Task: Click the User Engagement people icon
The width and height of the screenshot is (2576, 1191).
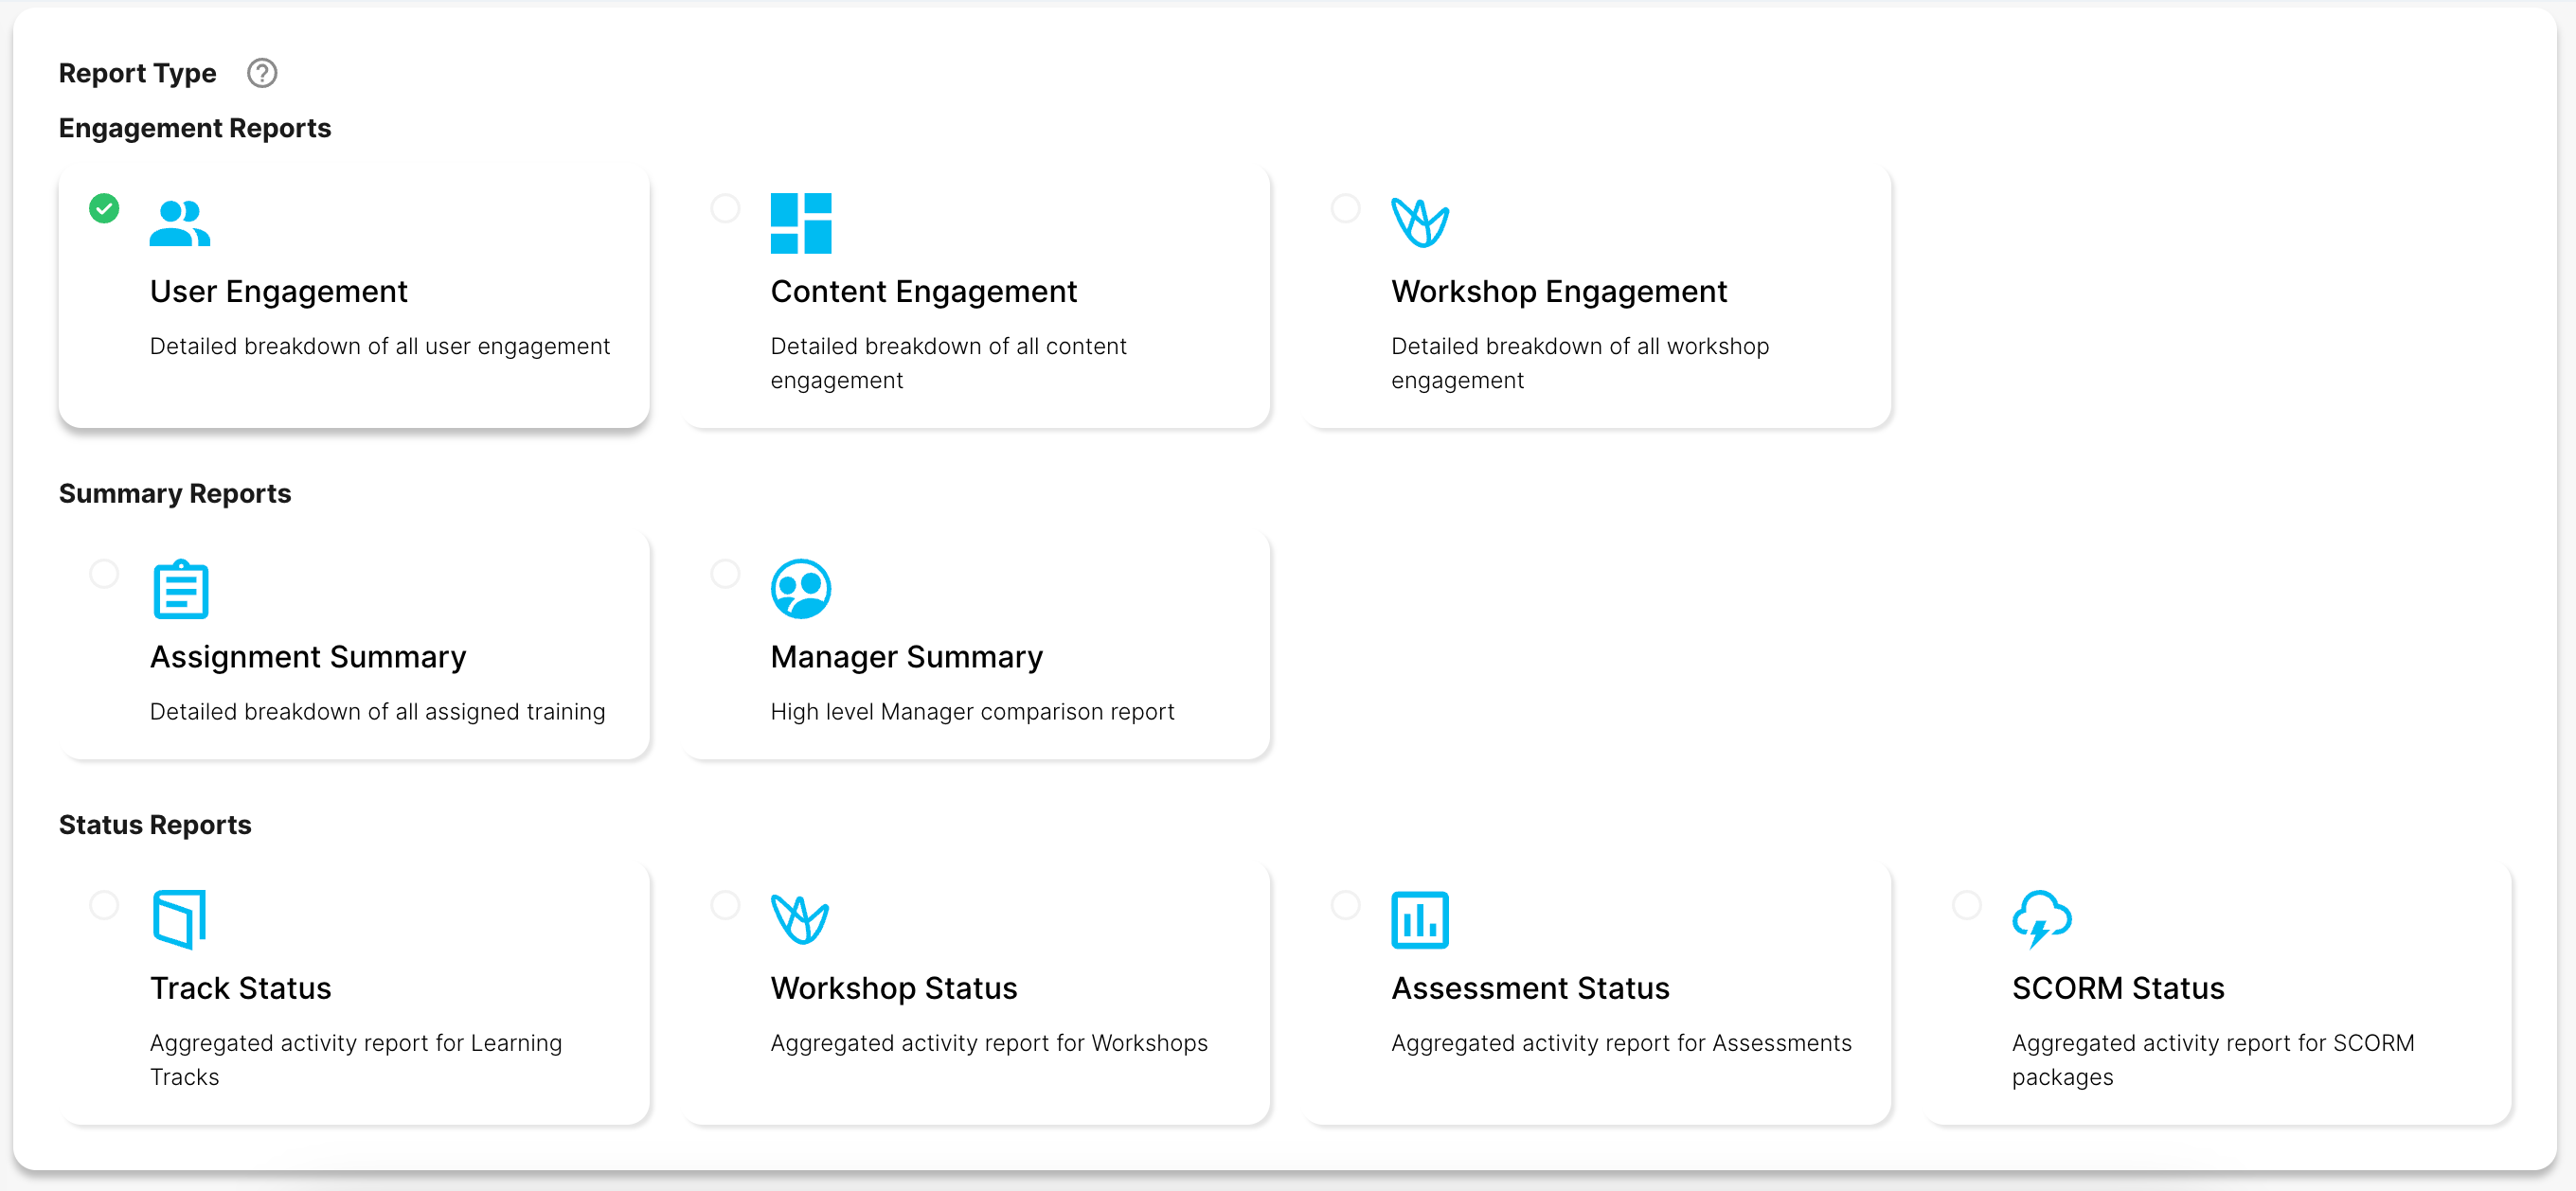Action: 180,223
